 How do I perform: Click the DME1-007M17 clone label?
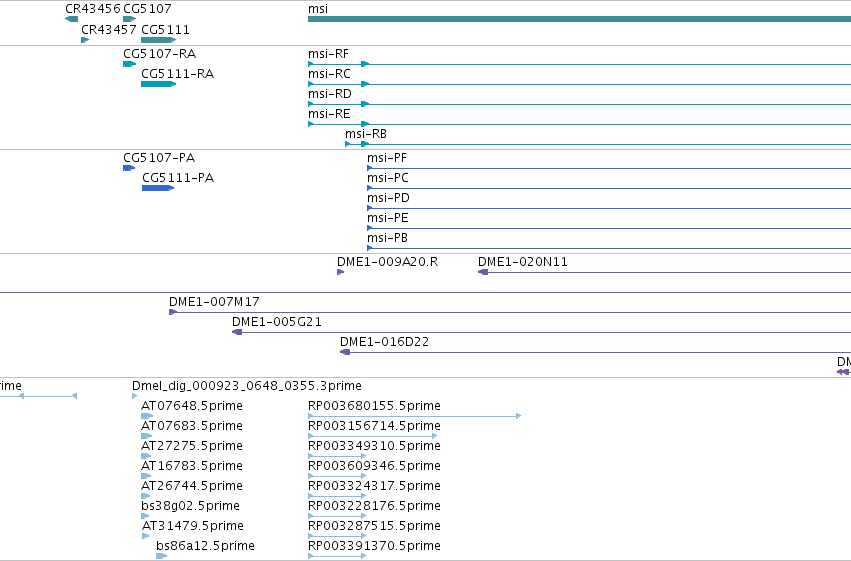[x=214, y=302]
